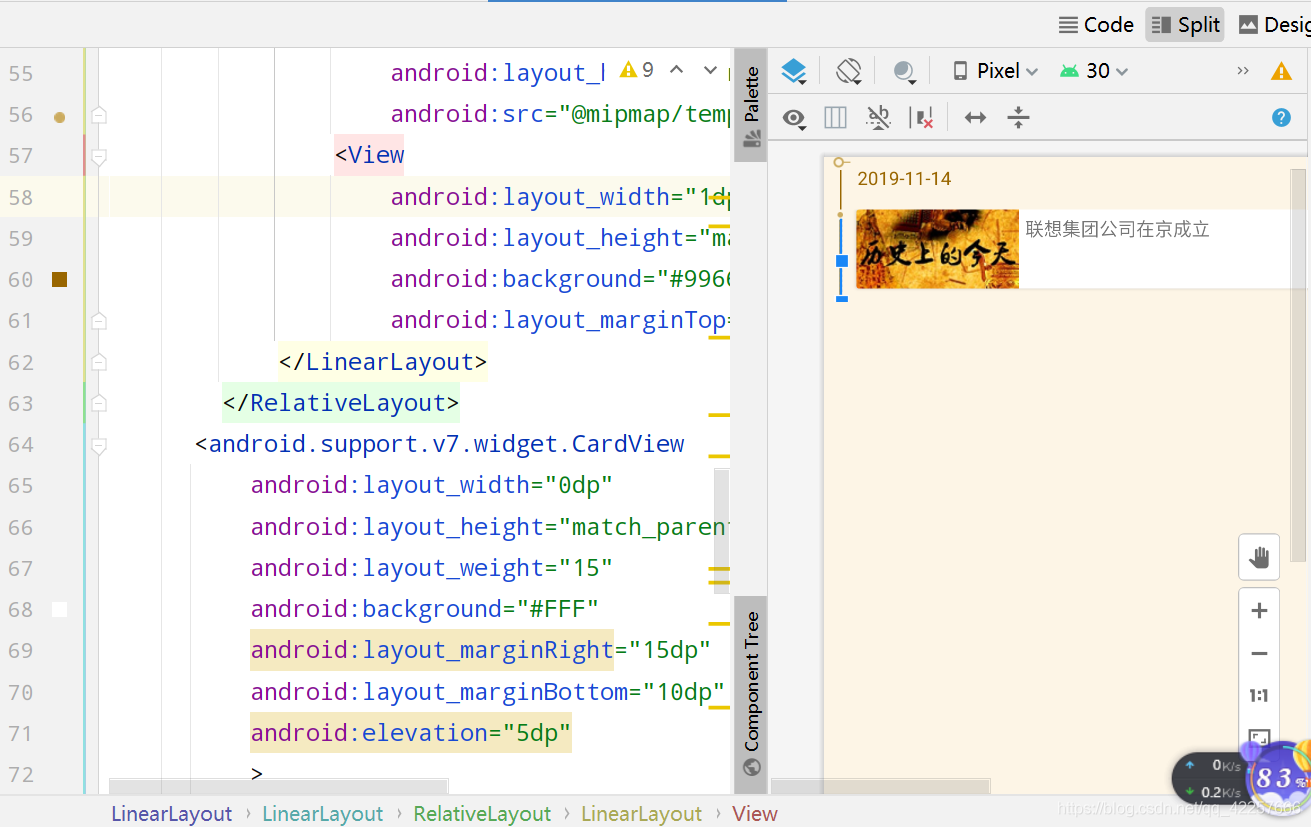Open the Palette side tab
Viewport: 1311px width, 827px height.
click(x=751, y=106)
